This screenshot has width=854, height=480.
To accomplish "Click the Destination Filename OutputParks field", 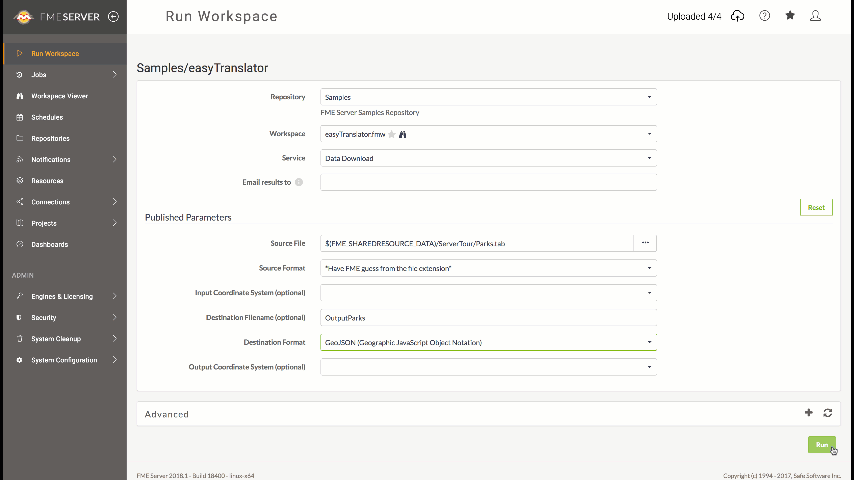I will coord(488,318).
